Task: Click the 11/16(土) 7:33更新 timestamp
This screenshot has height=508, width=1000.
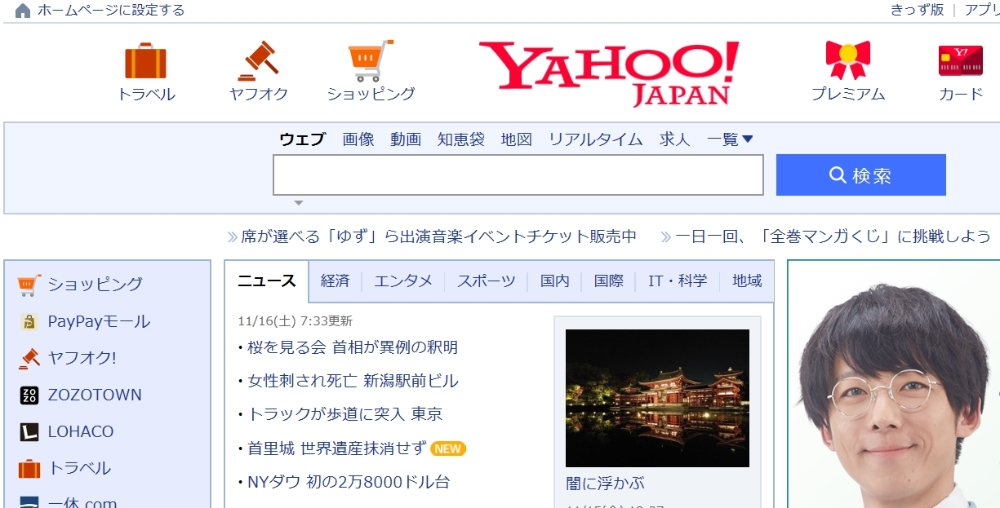Action: pyautogui.click(x=295, y=321)
